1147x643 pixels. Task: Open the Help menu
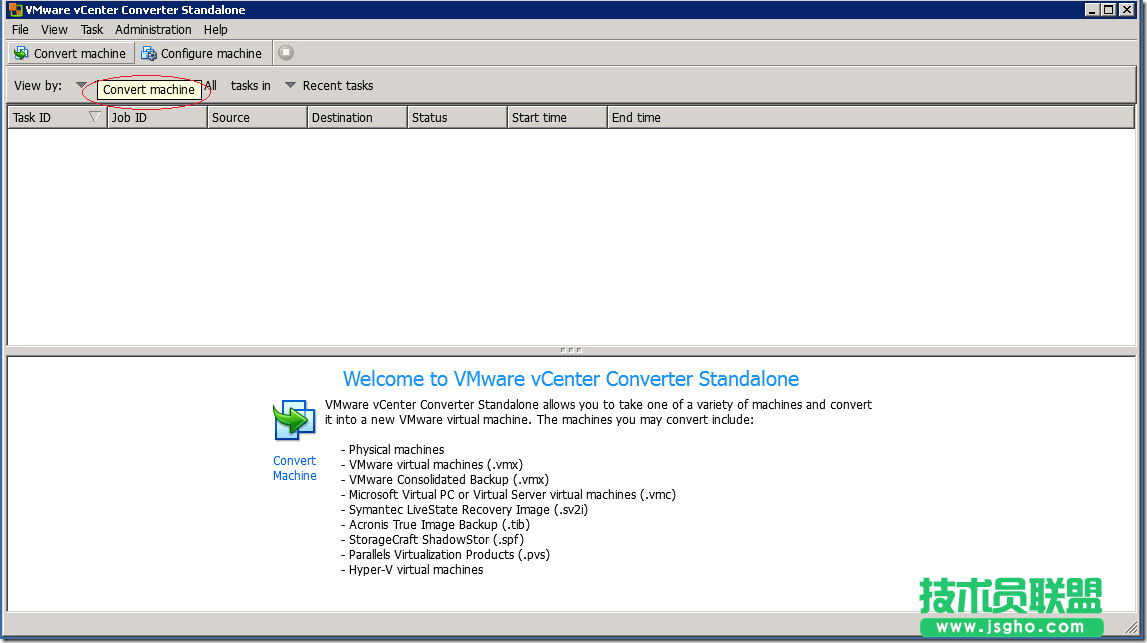[x=215, y=29]
